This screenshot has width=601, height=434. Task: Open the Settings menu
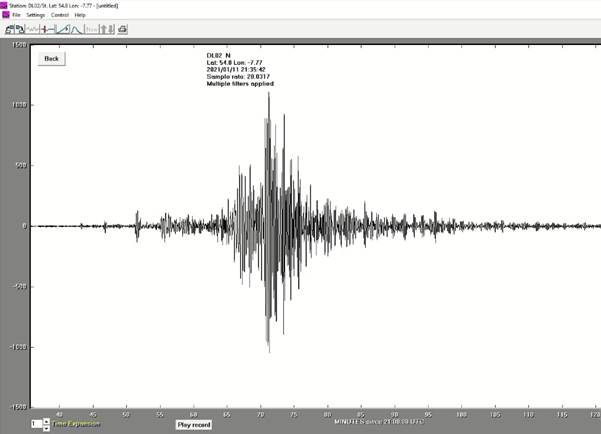tap(36, 15)
